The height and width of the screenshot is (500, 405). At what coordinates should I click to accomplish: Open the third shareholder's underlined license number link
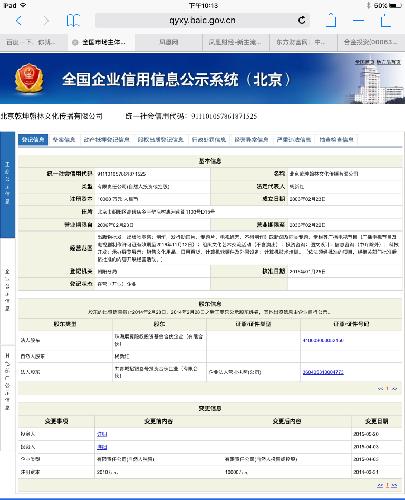point(323,372)
